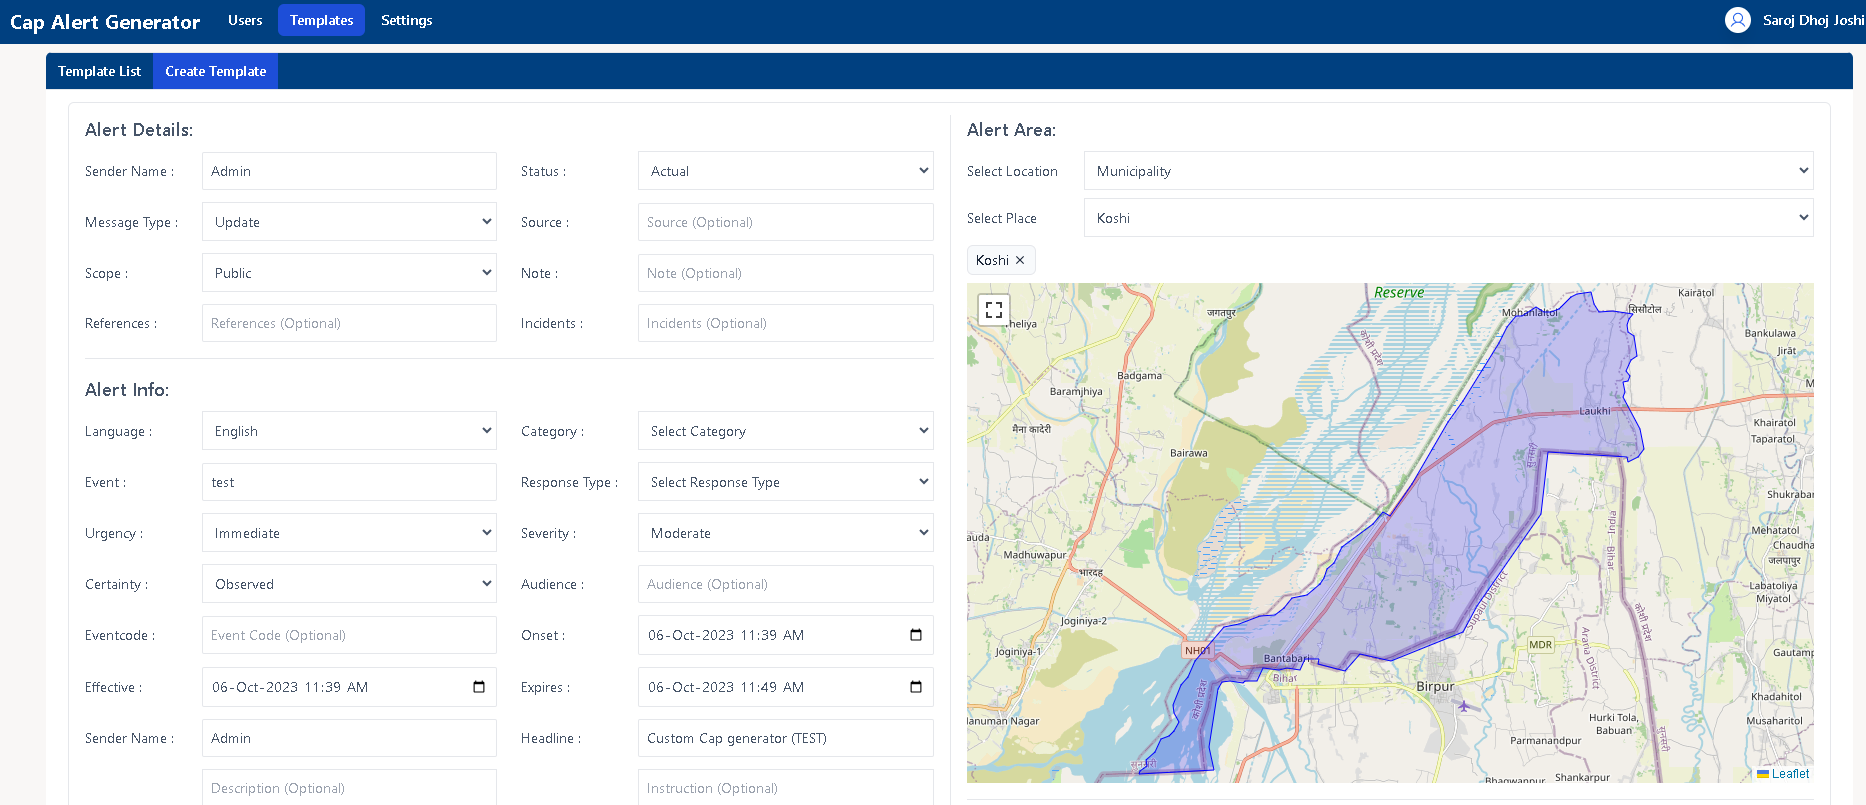Click the Cap Alert Generator brand link
Screen dimensions: 1866x805
point(105,22)
